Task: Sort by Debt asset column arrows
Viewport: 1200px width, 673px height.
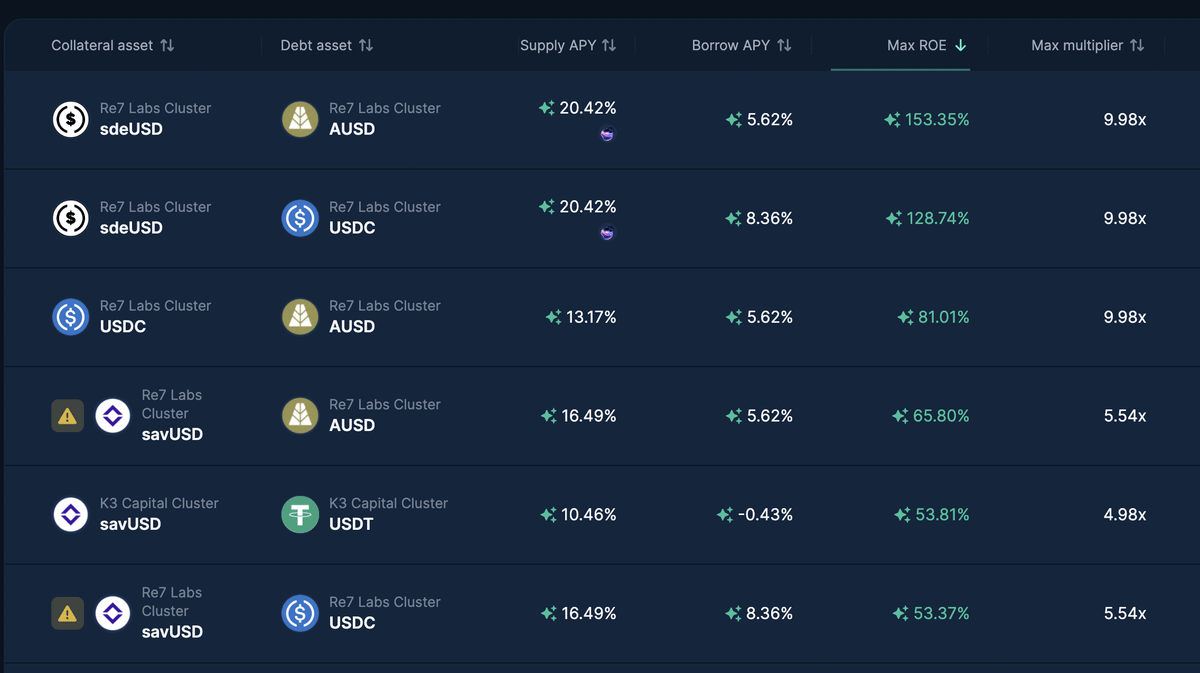Action: pos(366,45)
